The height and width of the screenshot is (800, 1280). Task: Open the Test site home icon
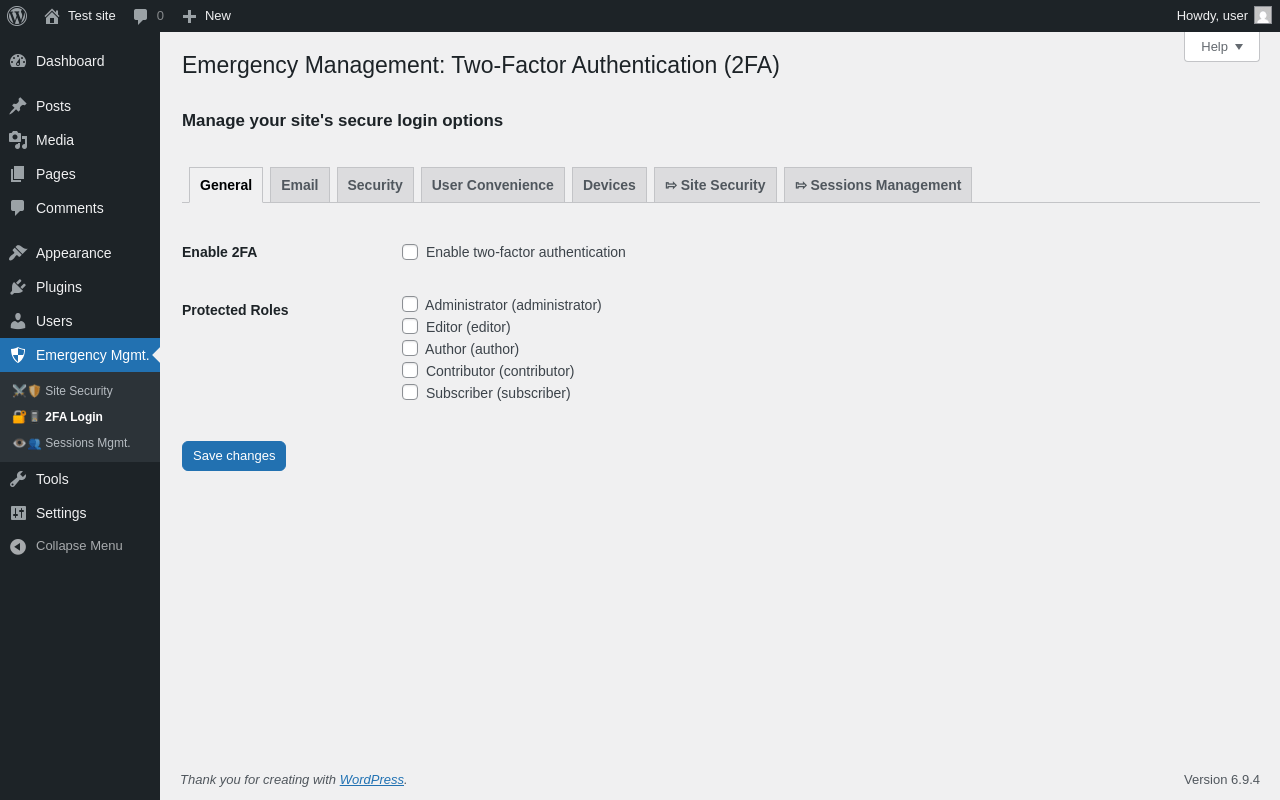point(52,16)
